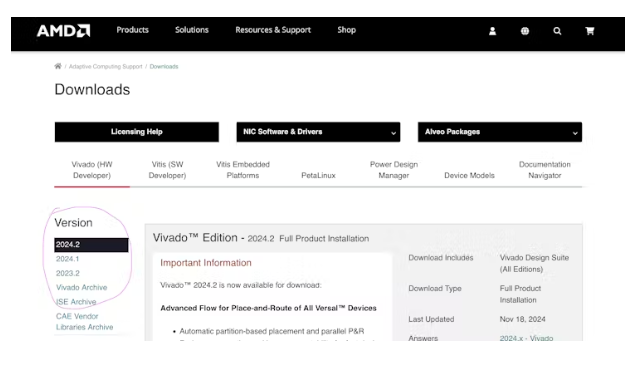Select the highlighted 2024.2 version entry
The height and width of the screenshot is (367, 639).
click(91, 245)
